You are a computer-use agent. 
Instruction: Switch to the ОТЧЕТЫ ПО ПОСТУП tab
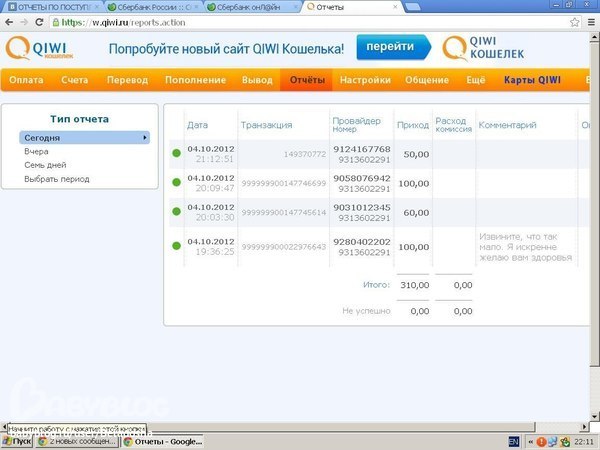coord(53,7)
